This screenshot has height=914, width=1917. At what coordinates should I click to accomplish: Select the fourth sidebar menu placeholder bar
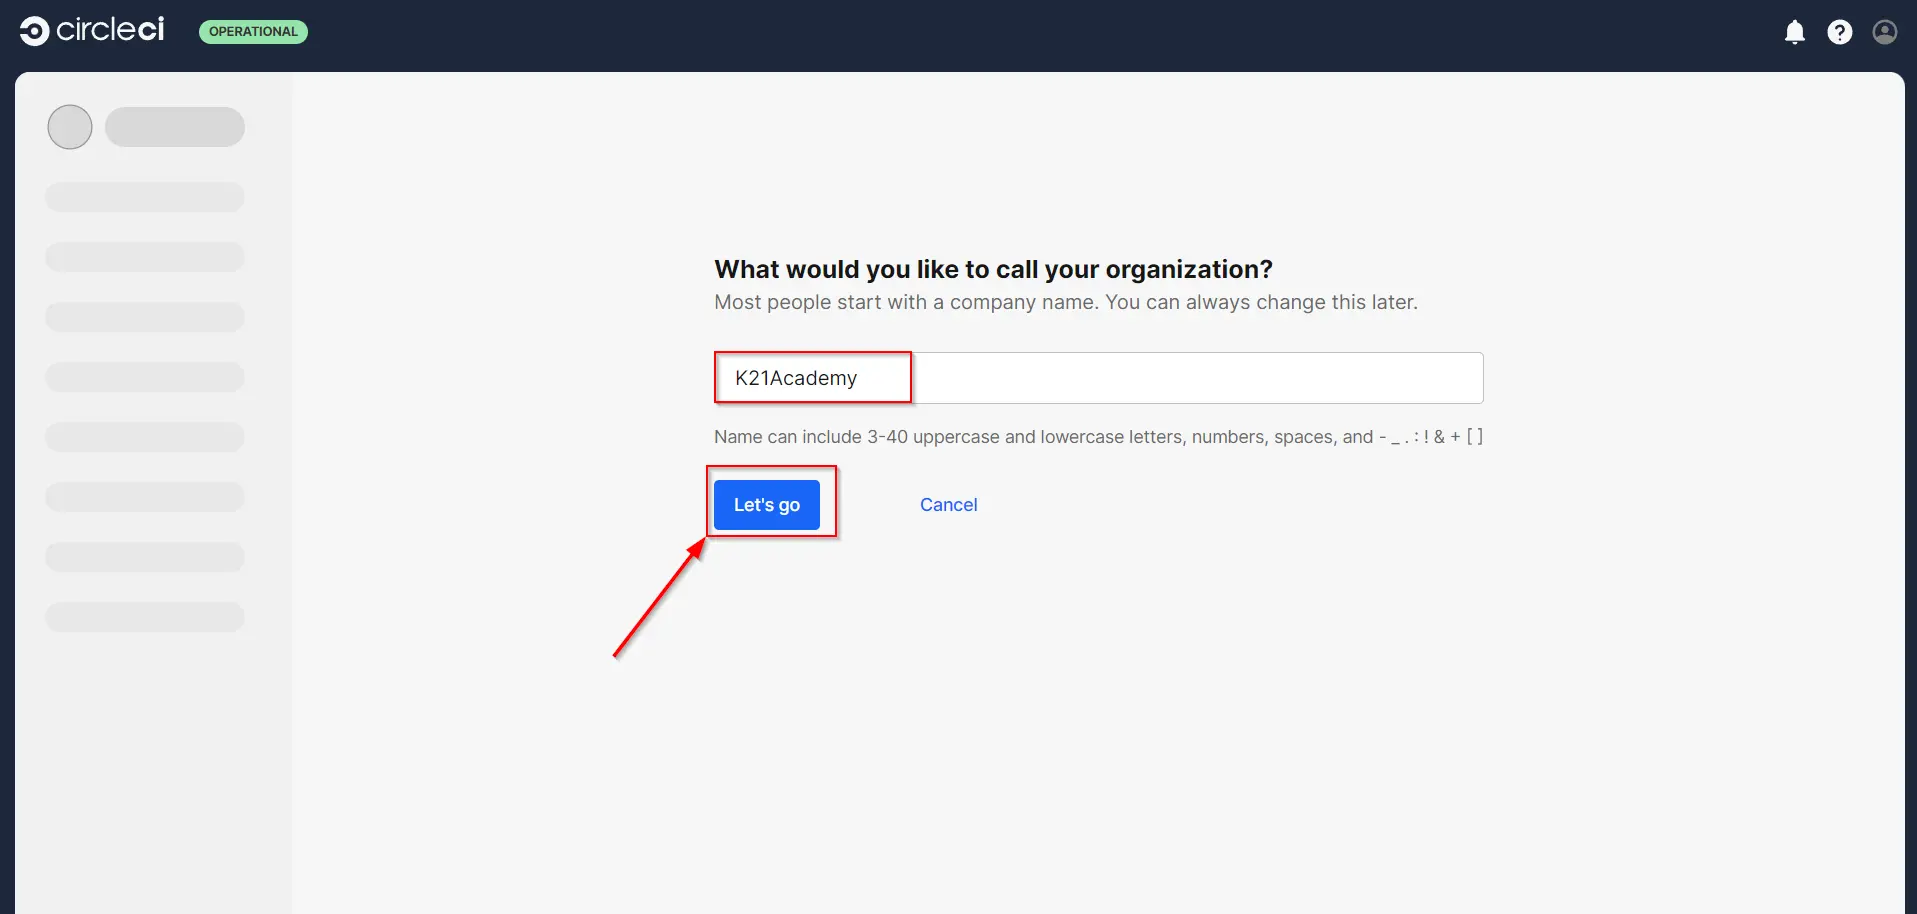(145, 377)
